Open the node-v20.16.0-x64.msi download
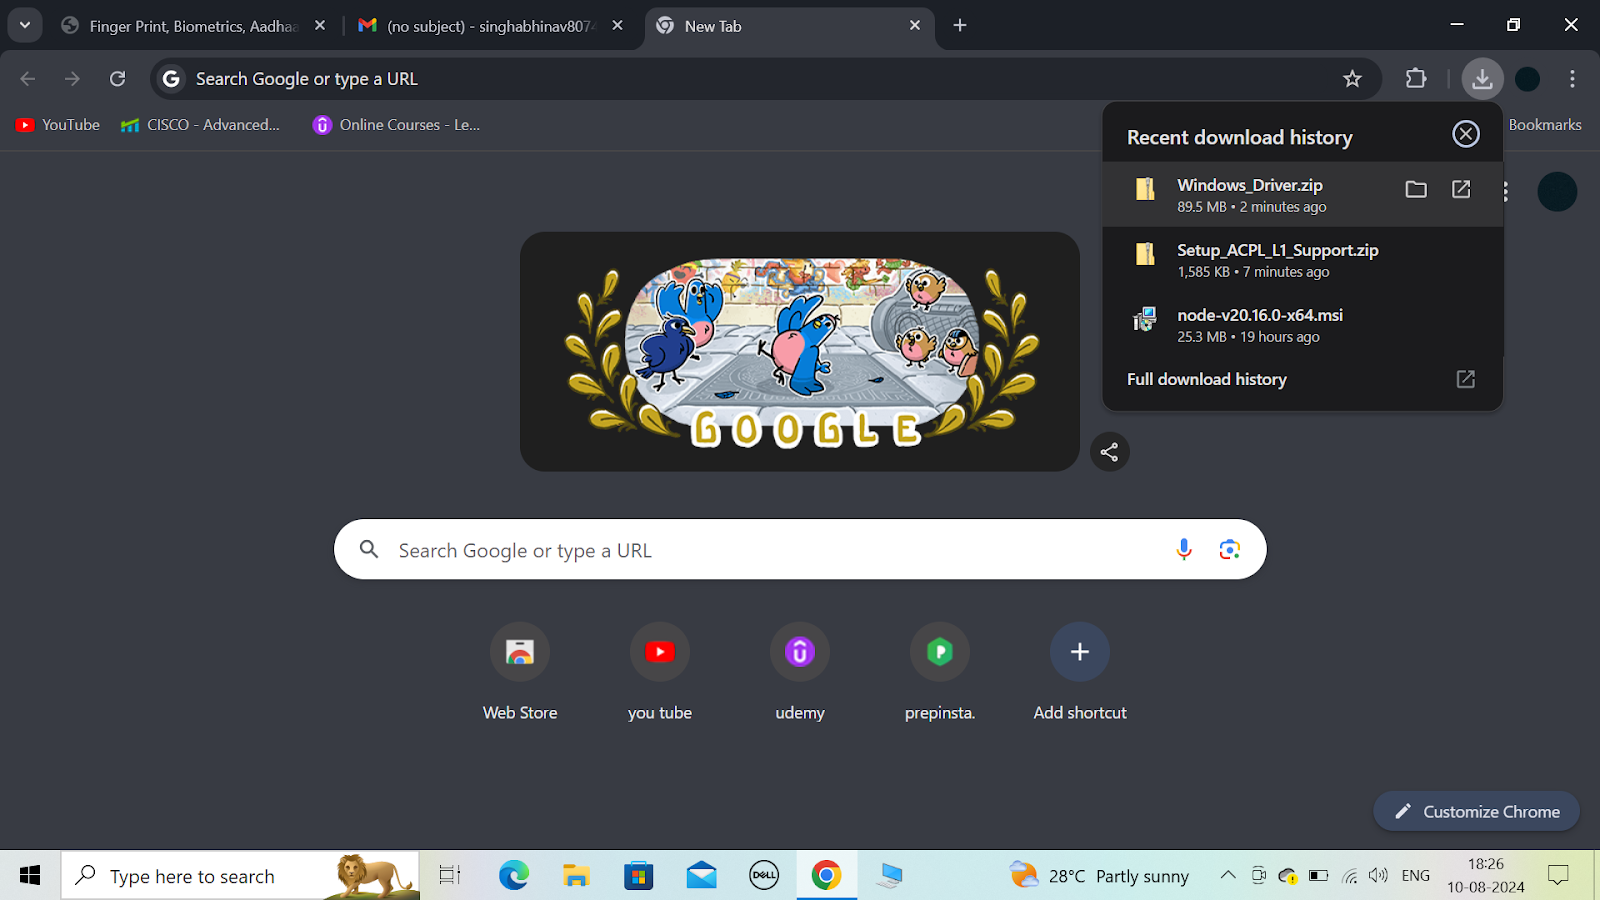 coord(1302,325)
